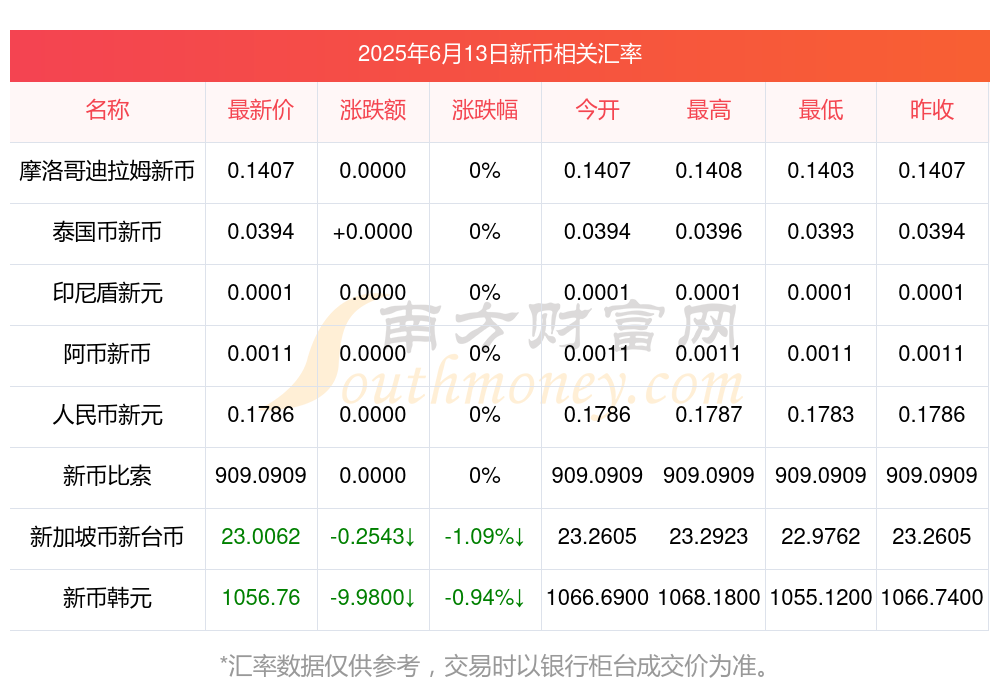Click the row name 阿币新币
Screen dimensions: 1000x698
pos(107,353)
